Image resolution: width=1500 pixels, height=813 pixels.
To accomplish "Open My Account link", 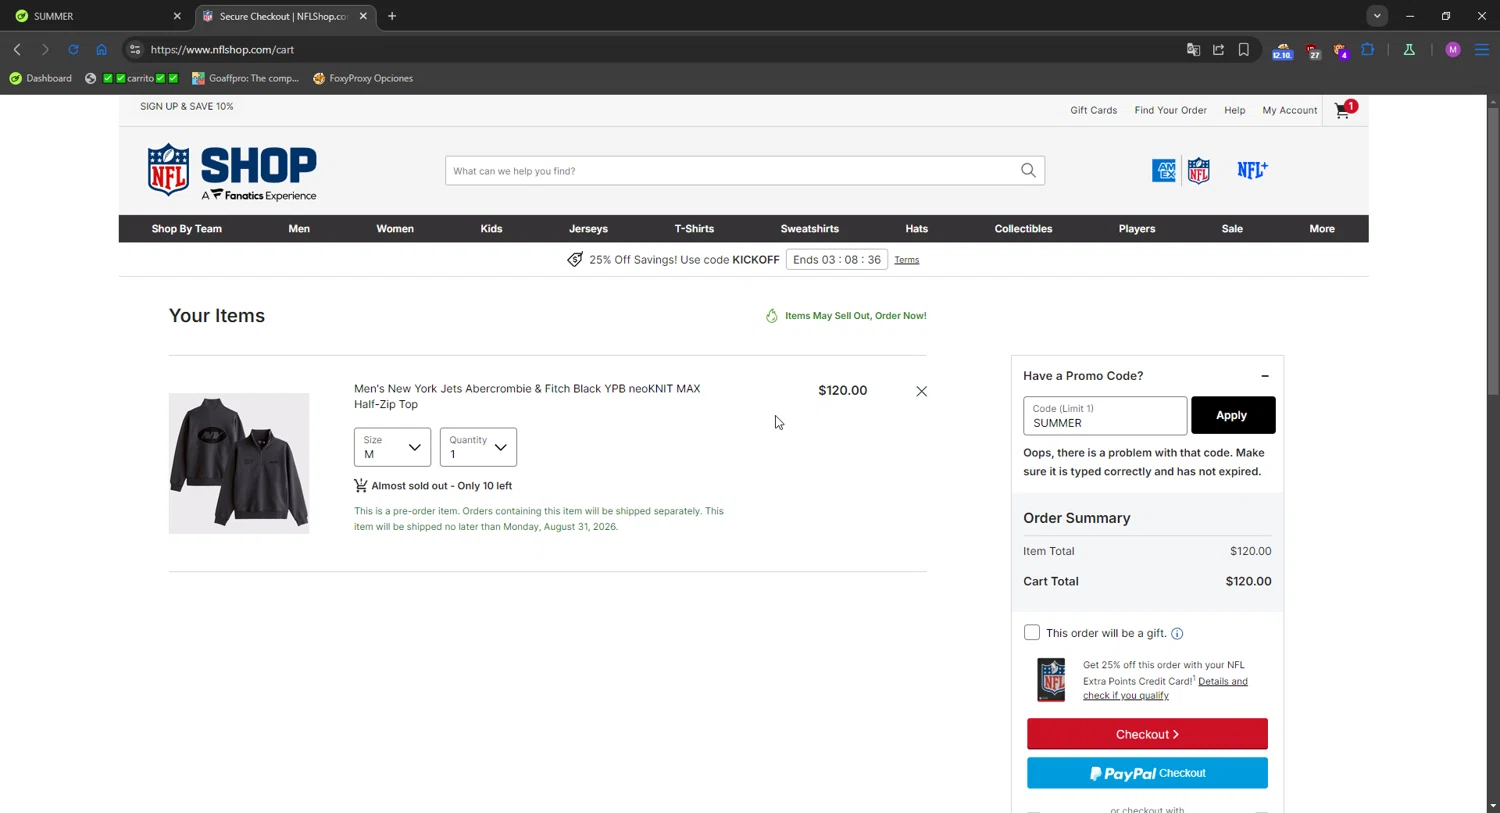I will tap(1290, 110).
